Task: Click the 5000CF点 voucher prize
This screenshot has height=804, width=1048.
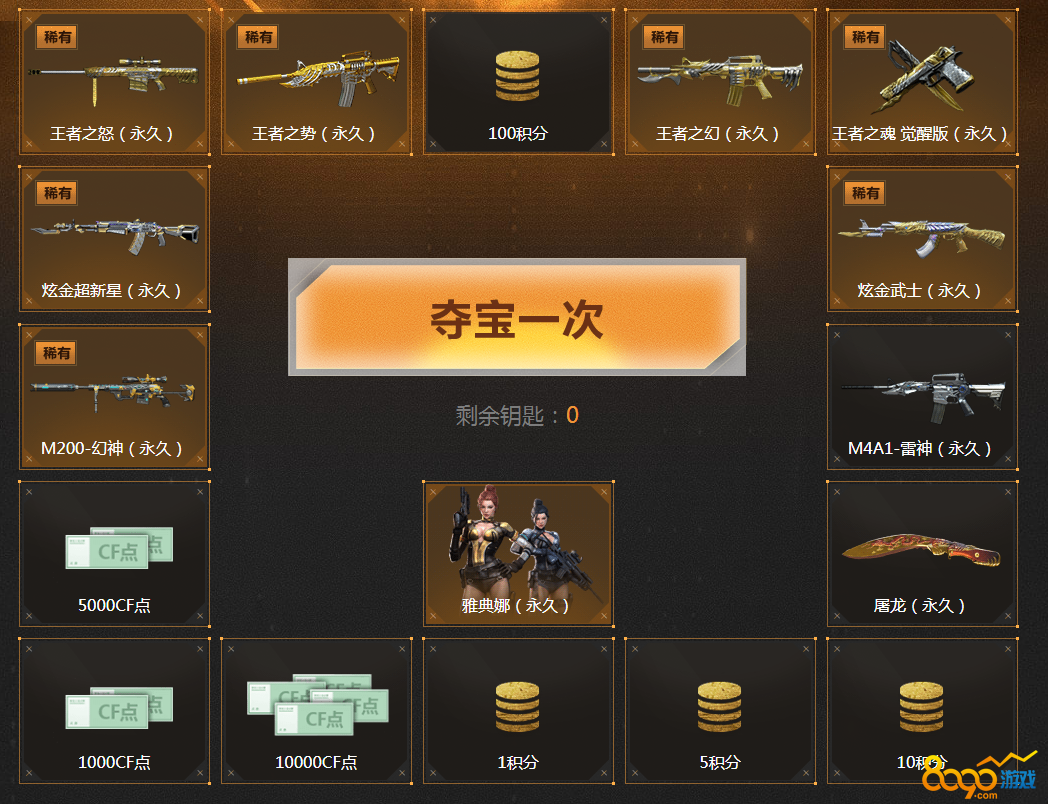Action: point(114,554)
